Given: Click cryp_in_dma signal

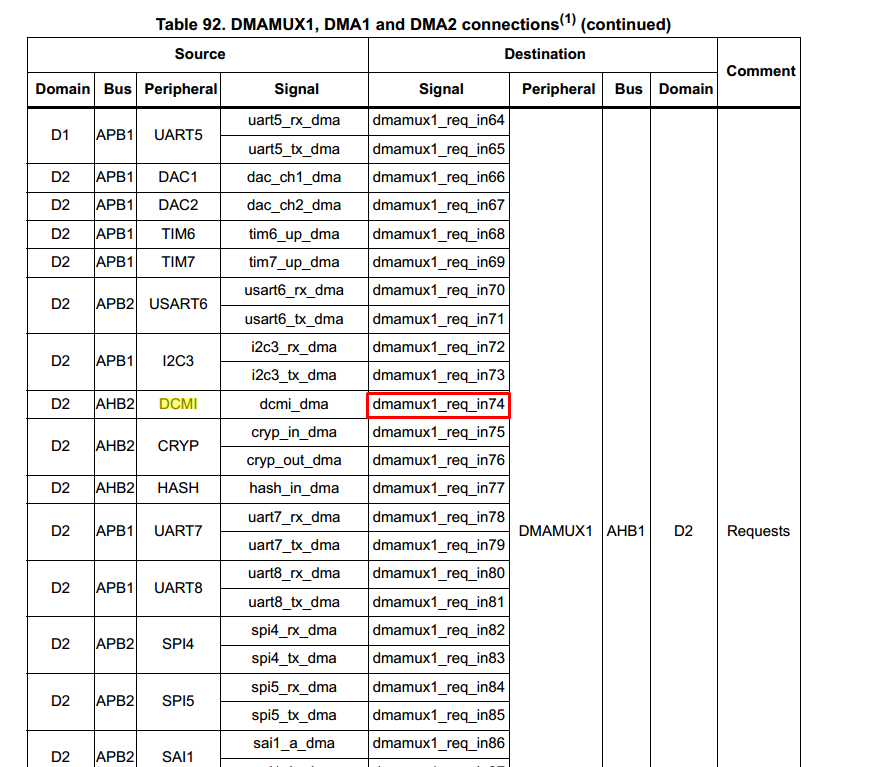Looking at the screenshot, I should [294, 432].
